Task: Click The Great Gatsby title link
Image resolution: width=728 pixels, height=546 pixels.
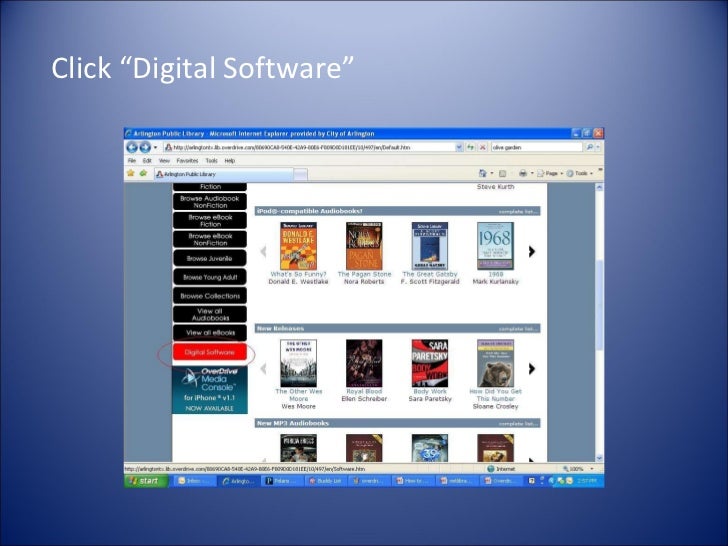Action: click(430, 274)
